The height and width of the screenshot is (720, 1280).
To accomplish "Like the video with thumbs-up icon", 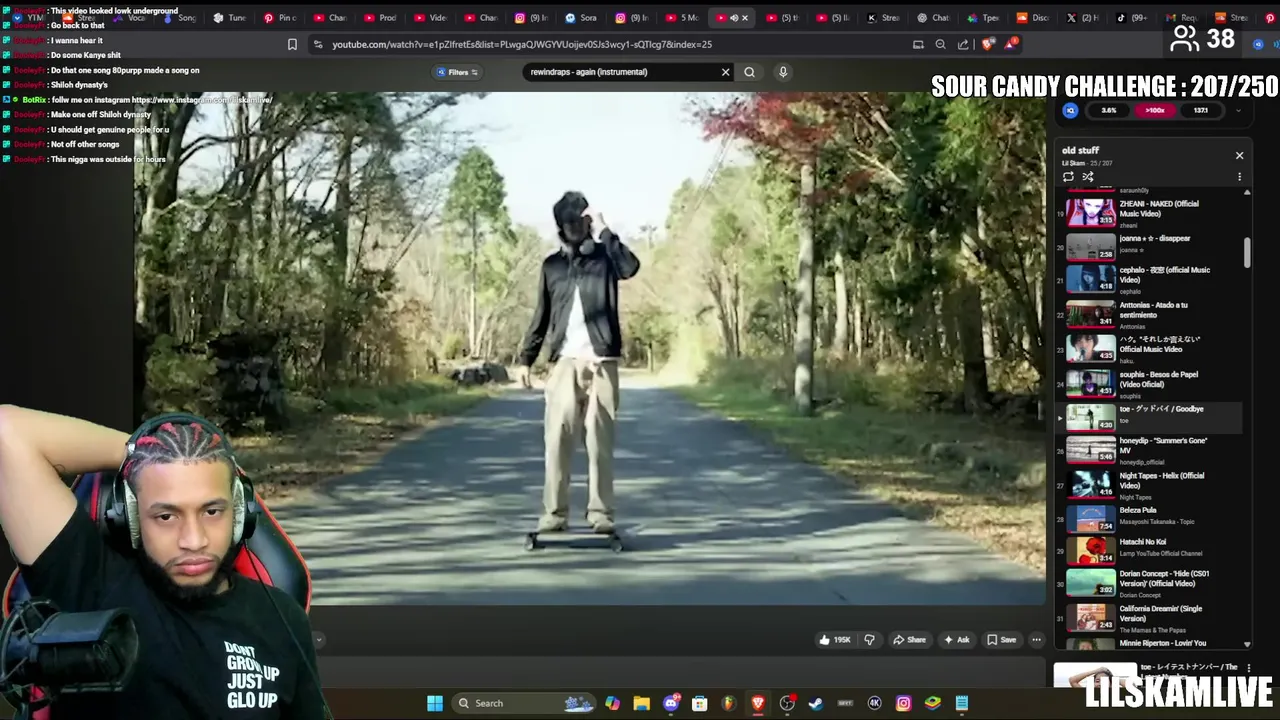I will pyautogui.click(x=834, y=640).
